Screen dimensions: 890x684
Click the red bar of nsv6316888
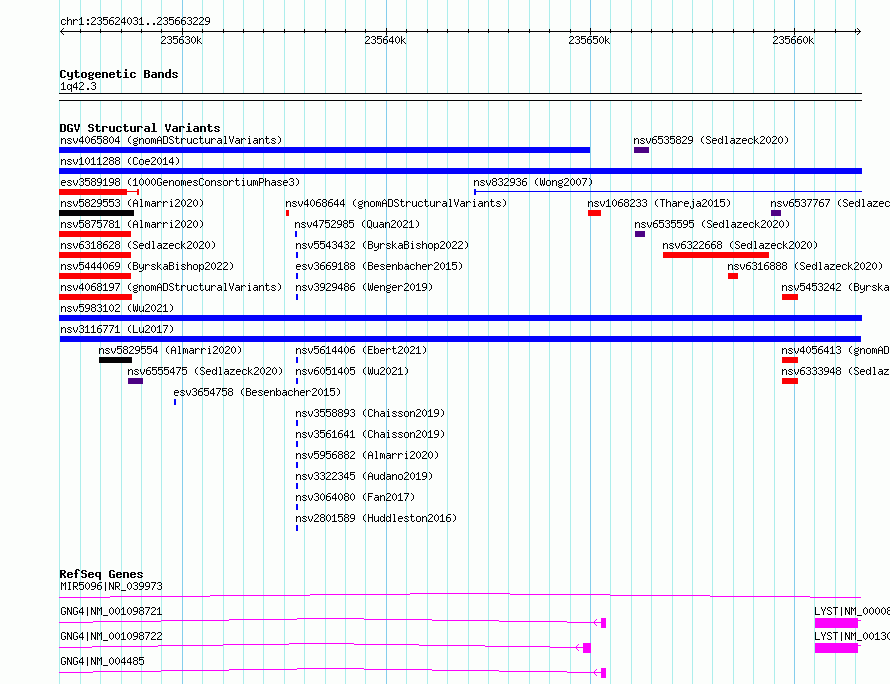[x=733, y=276]
